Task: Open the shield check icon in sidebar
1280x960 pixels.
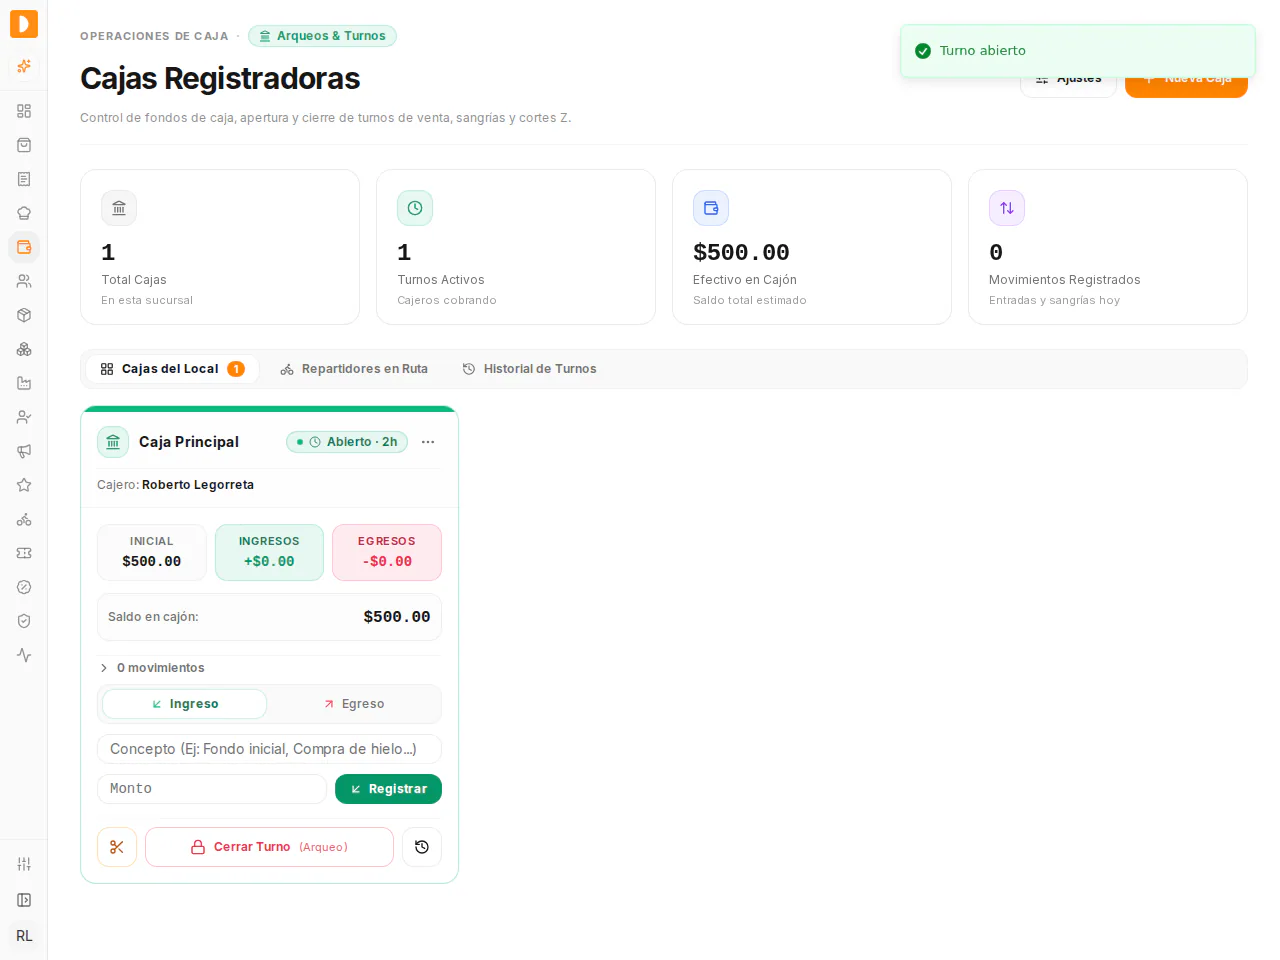Action: tap(24, 621)
